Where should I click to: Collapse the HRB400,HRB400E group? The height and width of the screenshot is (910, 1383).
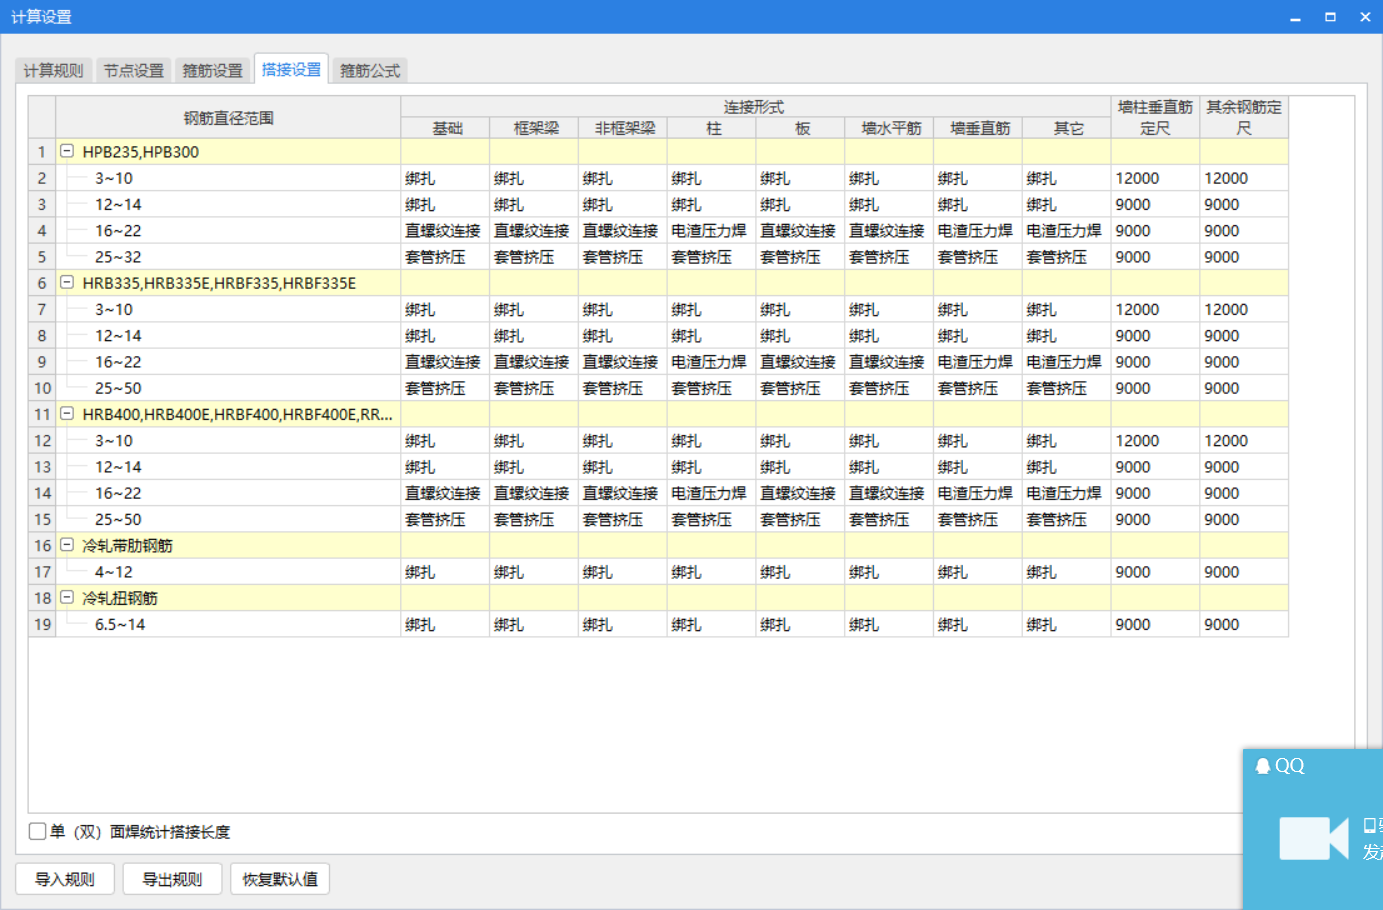coord(67,413)
